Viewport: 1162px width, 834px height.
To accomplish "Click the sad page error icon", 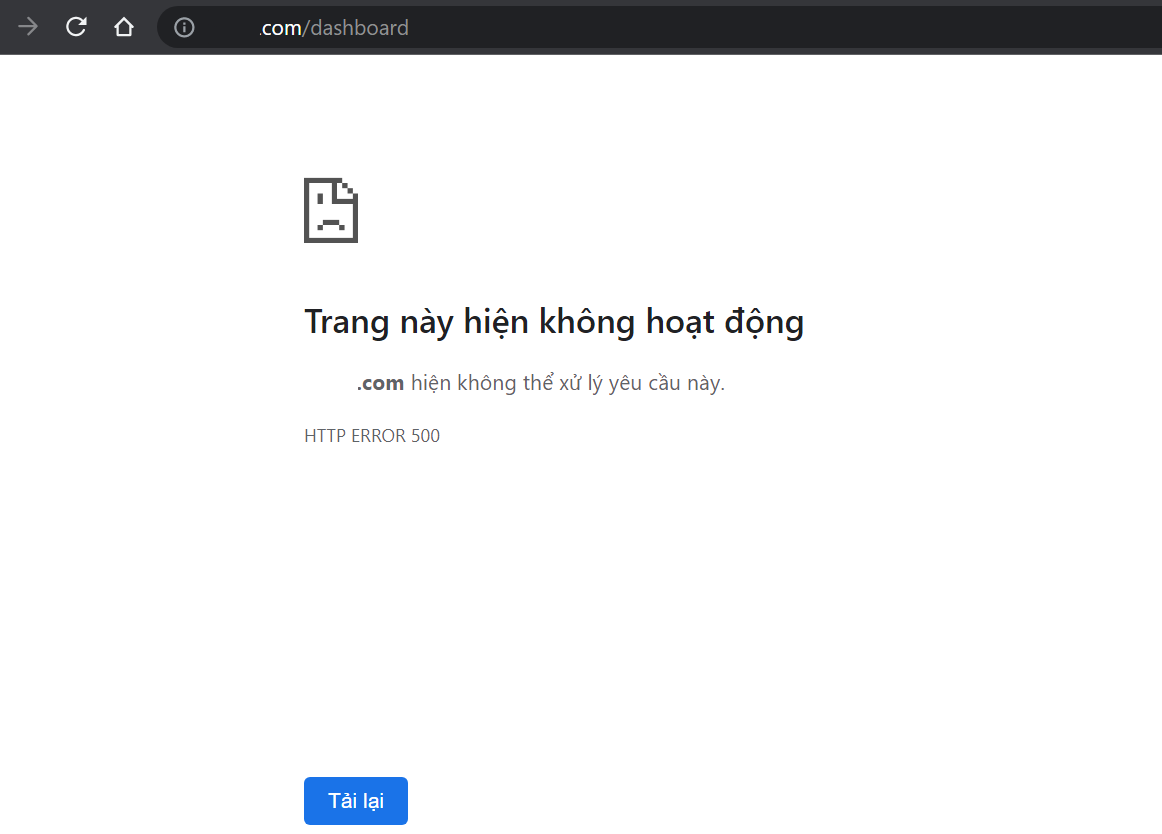I will coord(331,211).
